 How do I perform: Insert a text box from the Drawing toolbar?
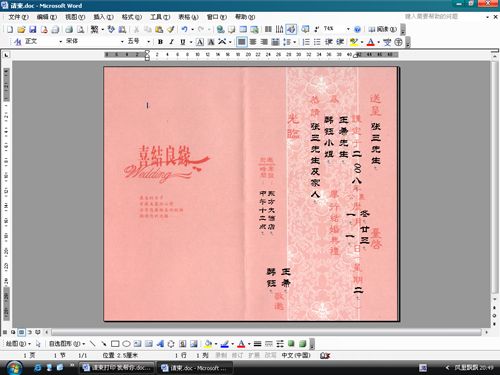coord(137,344)
